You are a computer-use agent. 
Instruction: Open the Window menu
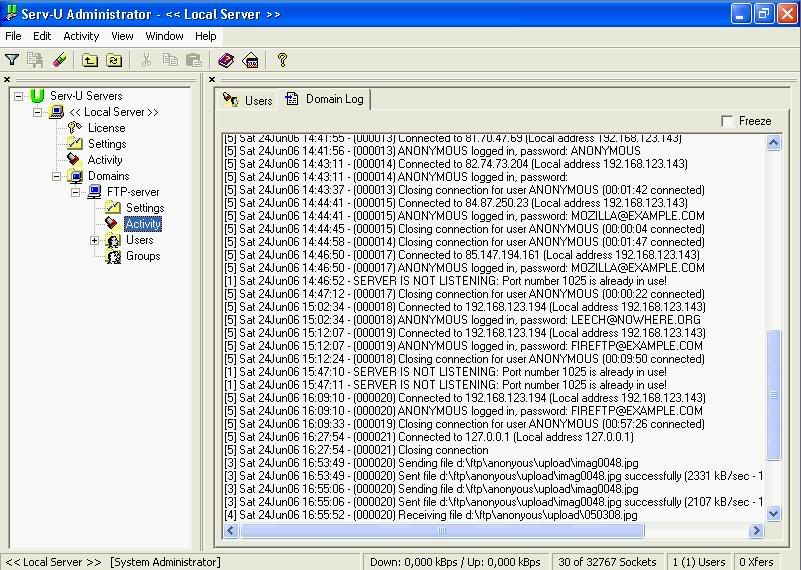point(164,36)
